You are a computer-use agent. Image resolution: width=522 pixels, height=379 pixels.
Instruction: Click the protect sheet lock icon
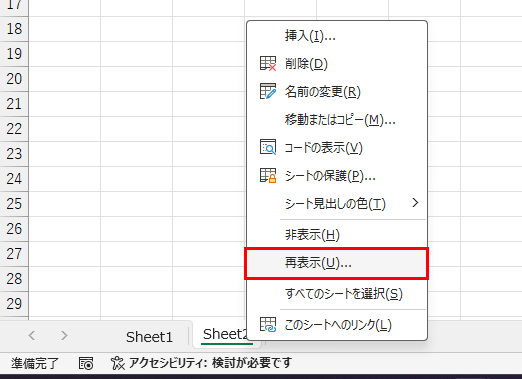click(268, 175)
